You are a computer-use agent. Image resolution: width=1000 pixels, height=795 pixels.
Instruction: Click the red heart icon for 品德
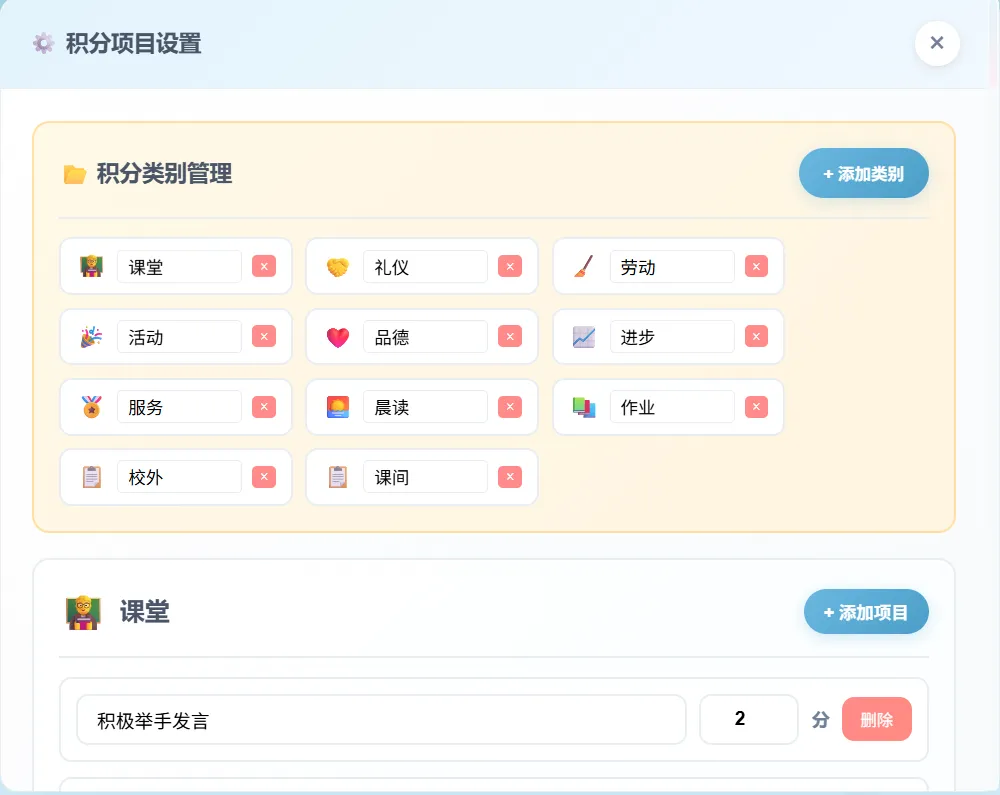click(337, 337)
